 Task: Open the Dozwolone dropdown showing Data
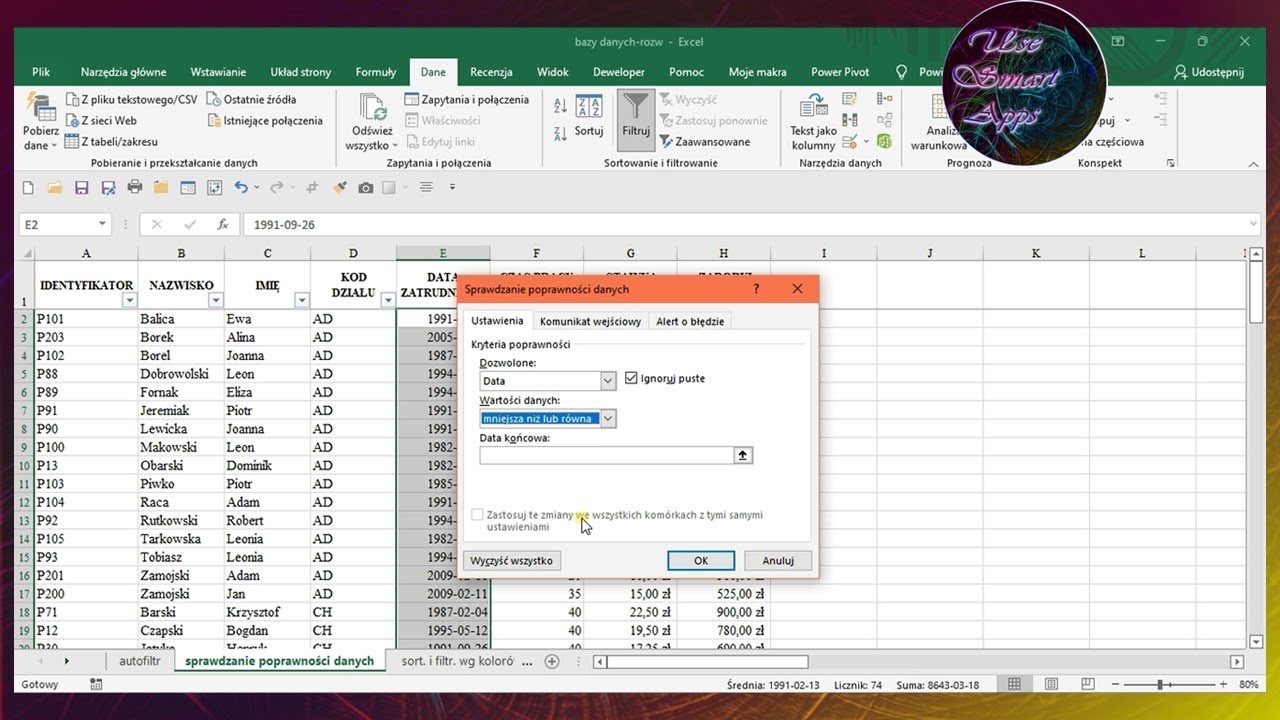[x=608, y=381]
